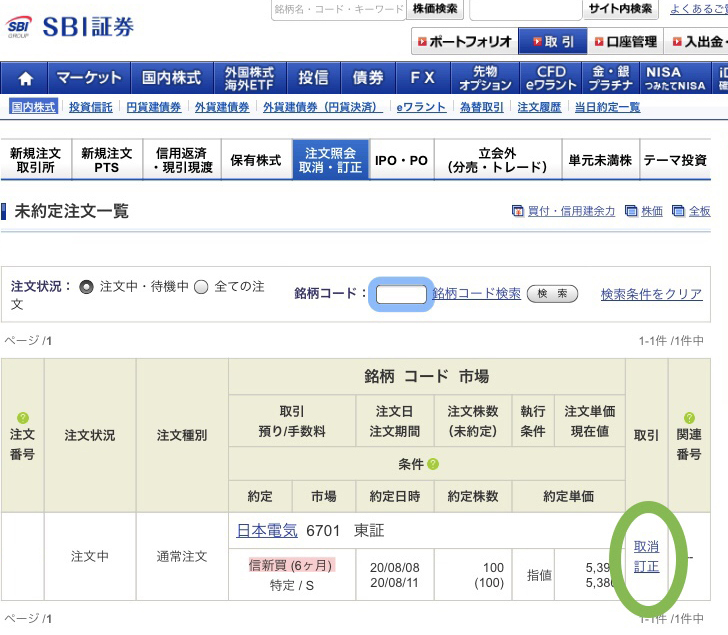Image resolution: width=728 pixels, height=635 pixels.
Task: Open help icon next to 条件
Action: click(x=433, y=464)
